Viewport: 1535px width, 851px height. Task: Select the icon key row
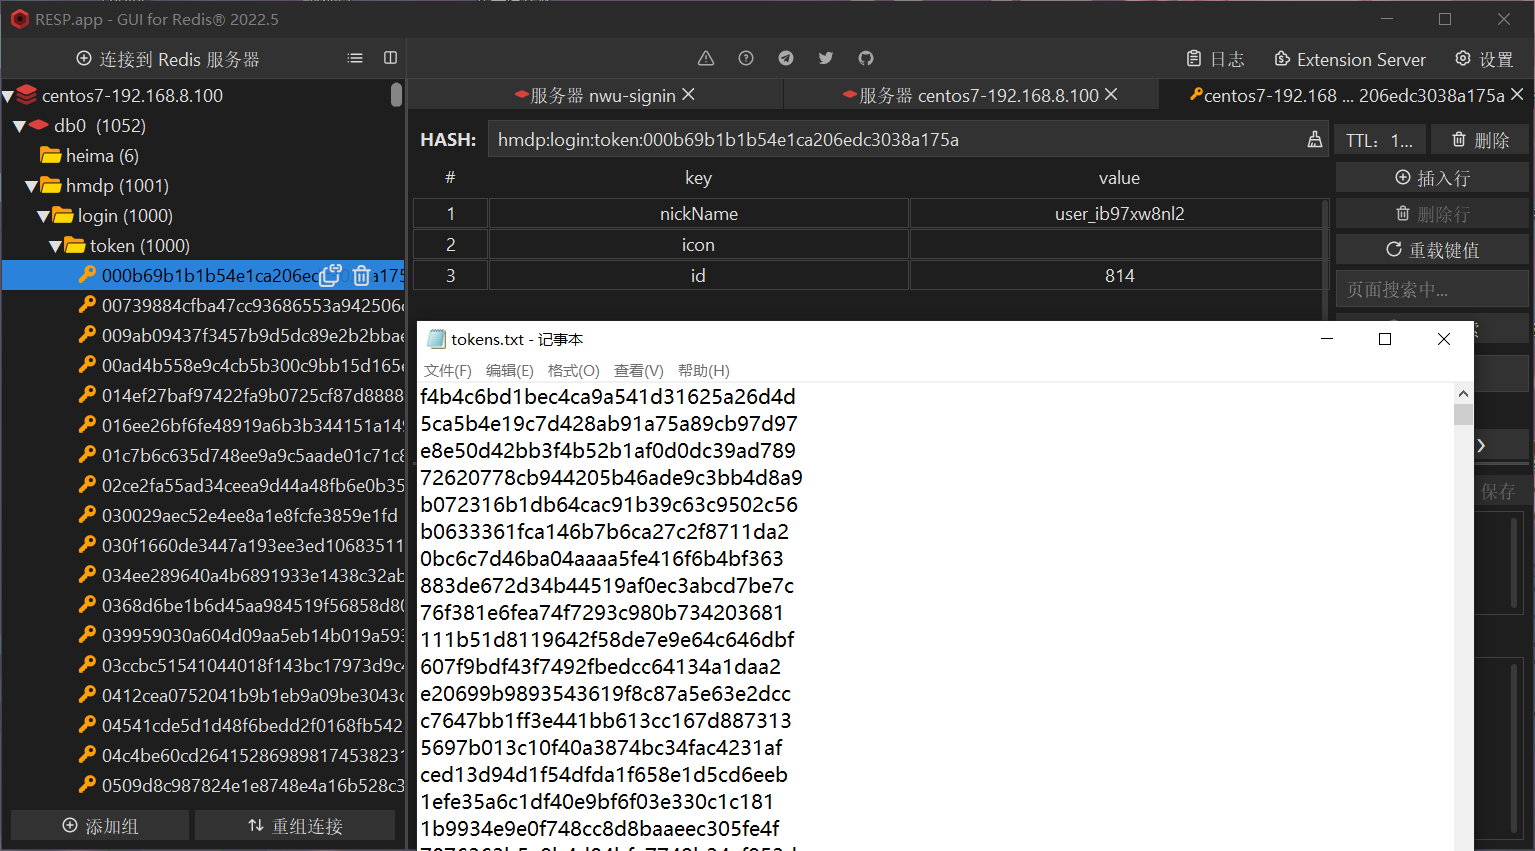[x=698, y=245]
